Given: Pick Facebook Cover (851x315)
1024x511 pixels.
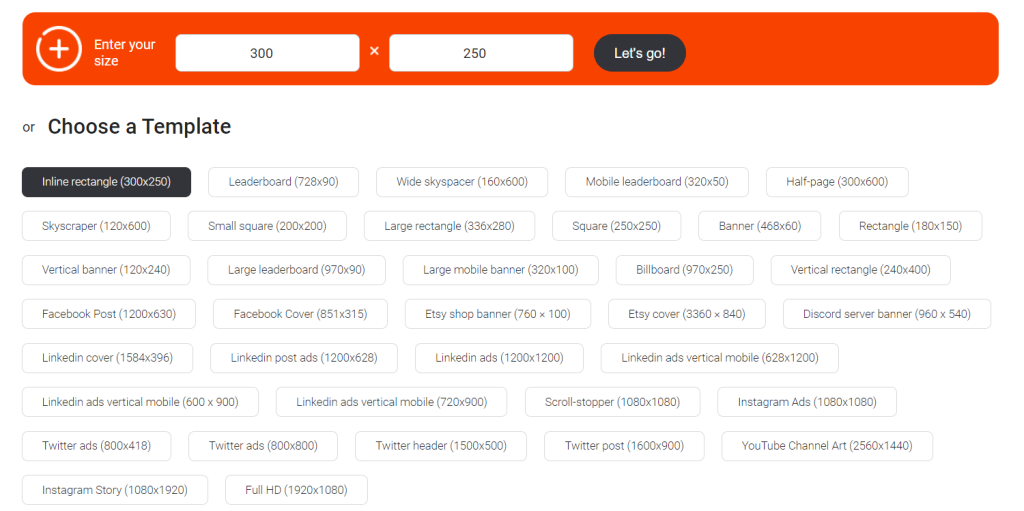Looking at the screenshot, I should 300,314.
